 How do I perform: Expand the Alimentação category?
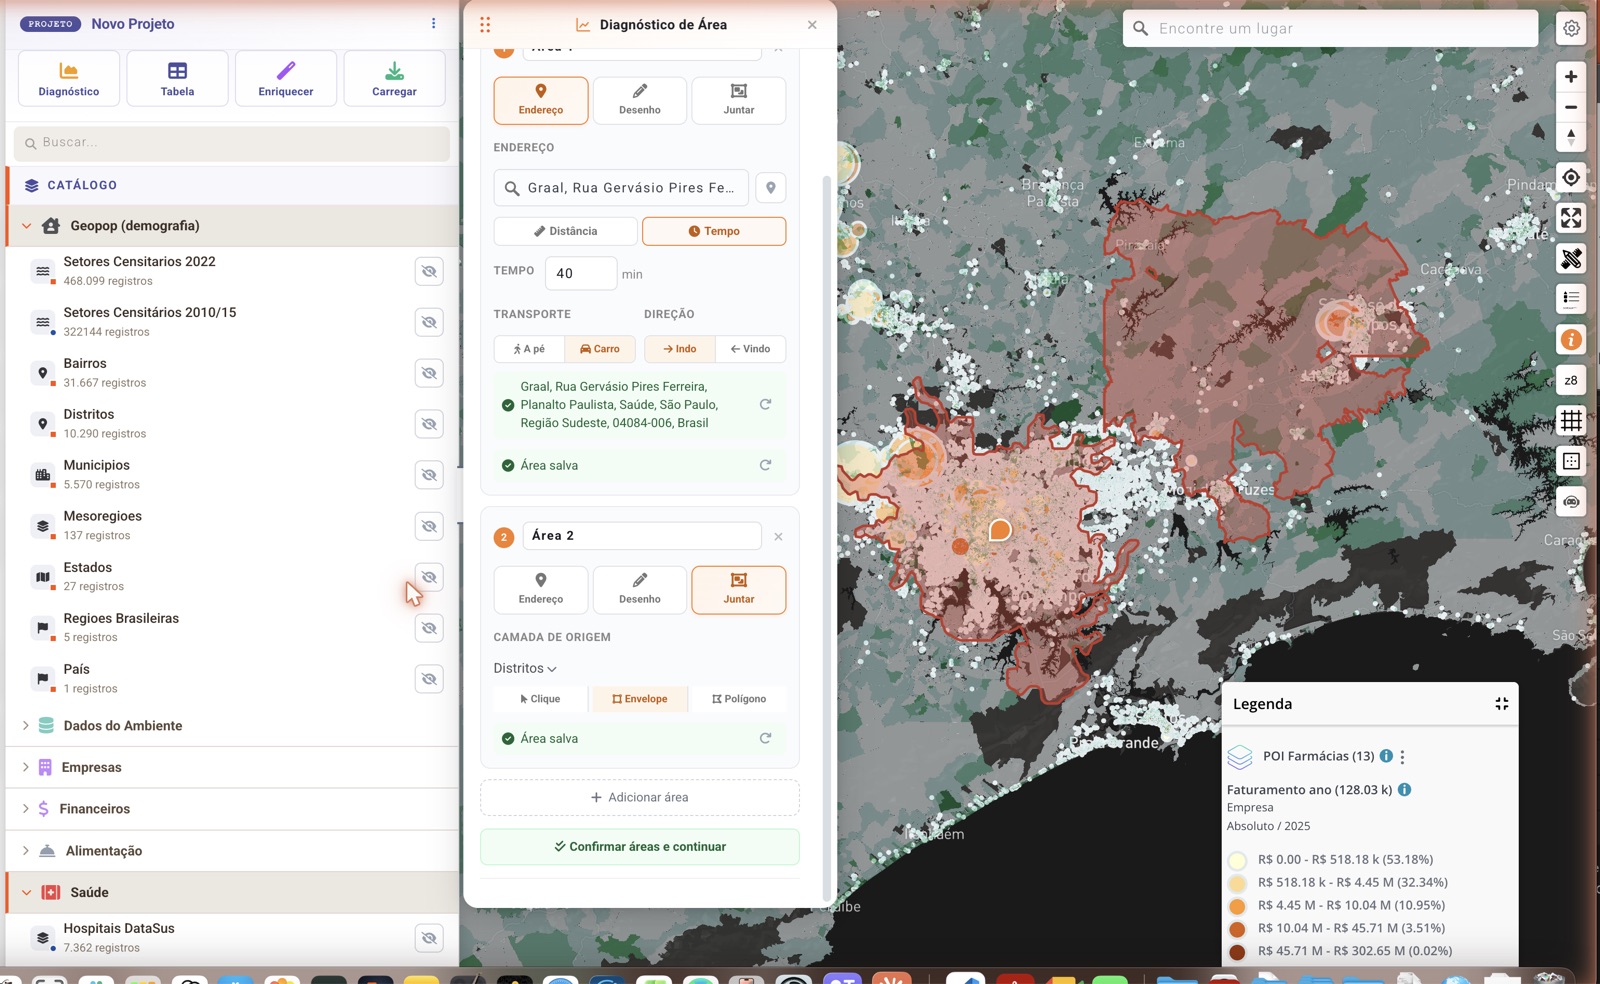[x=26, y=851]
